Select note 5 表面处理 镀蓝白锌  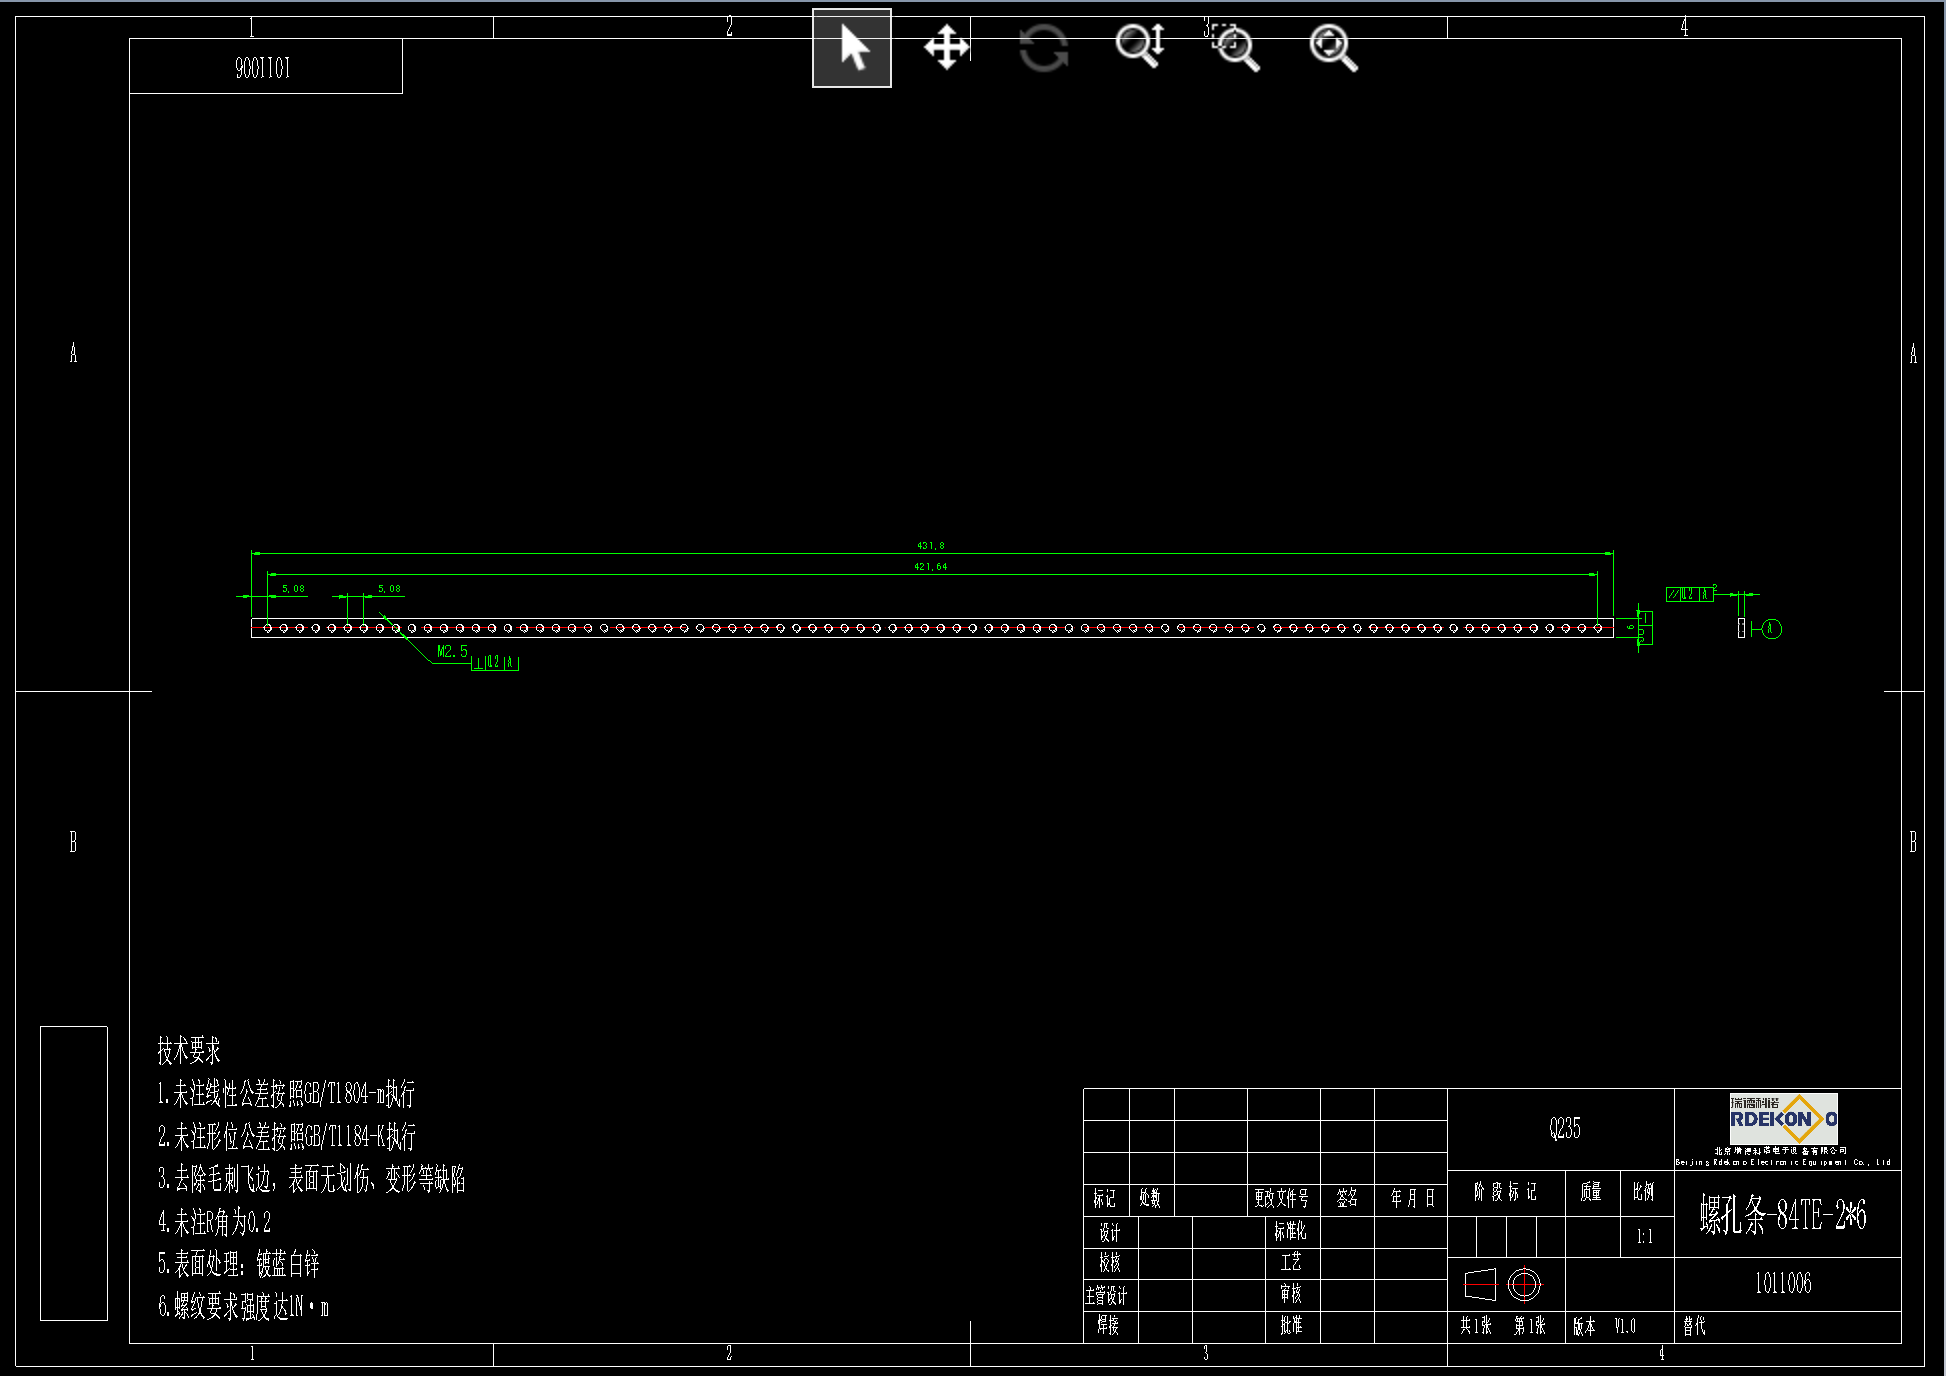coord(238,1264)
